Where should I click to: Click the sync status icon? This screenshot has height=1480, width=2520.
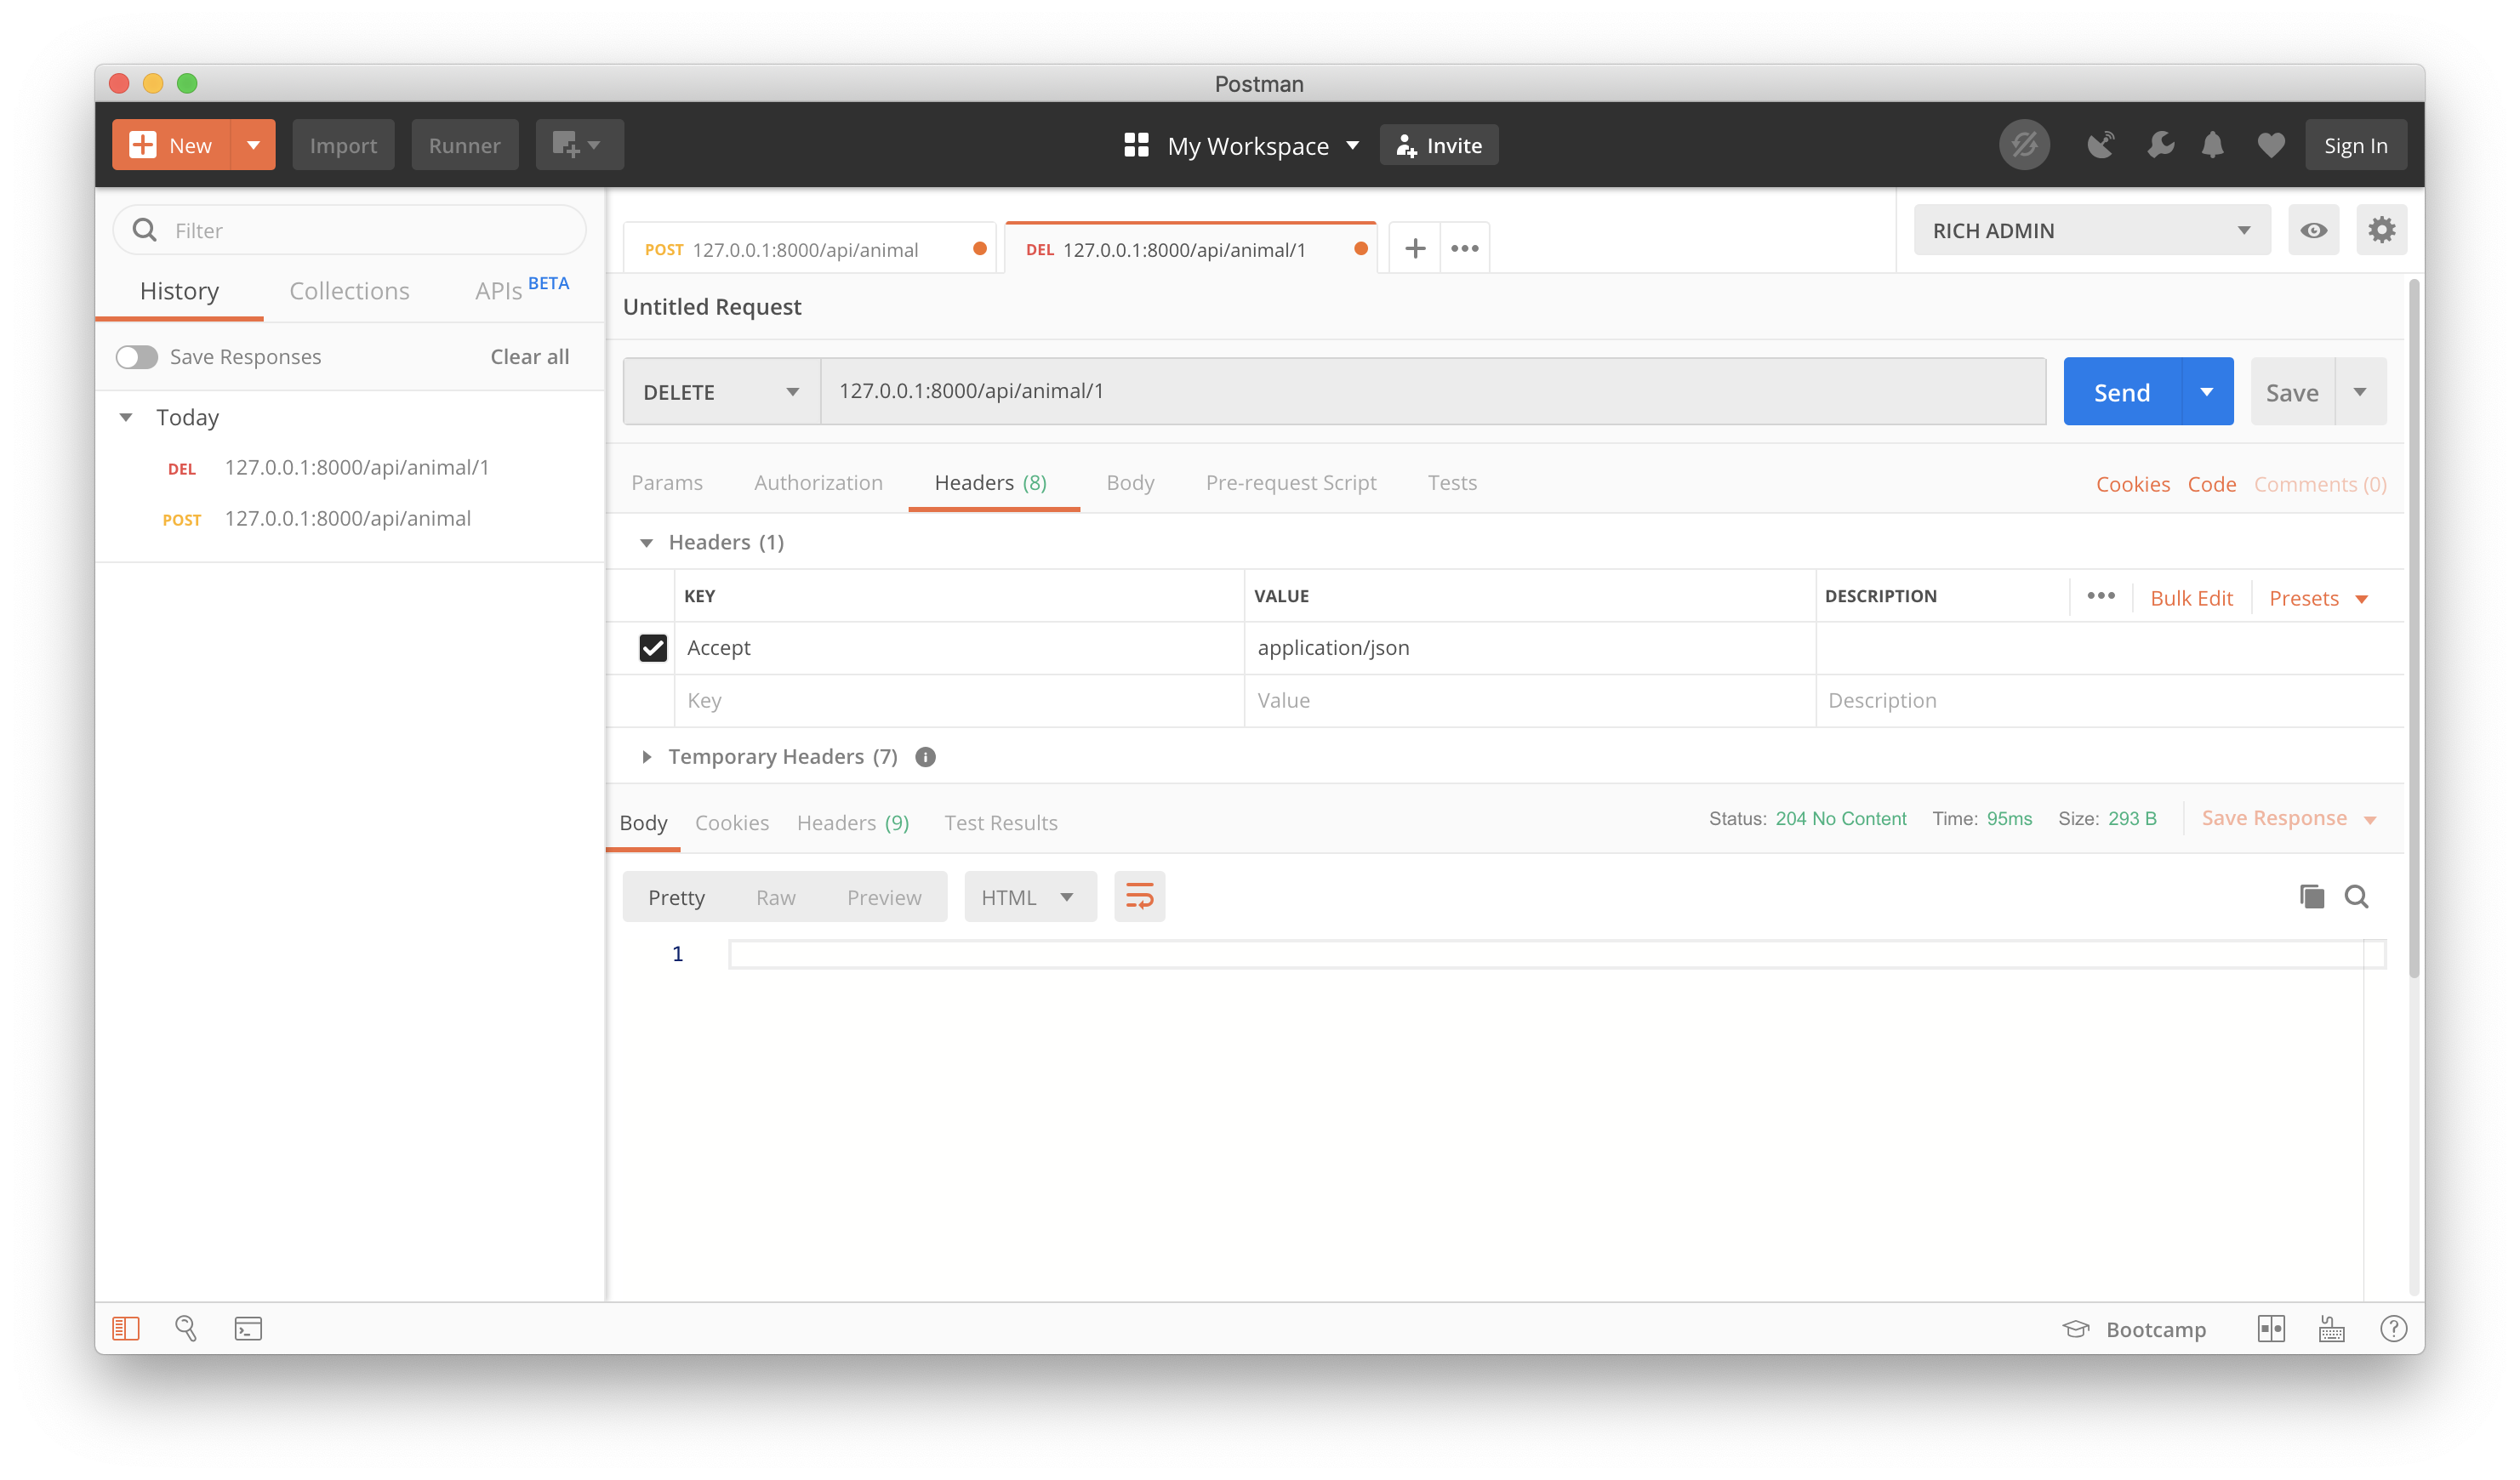click(x=2023, y=145)
